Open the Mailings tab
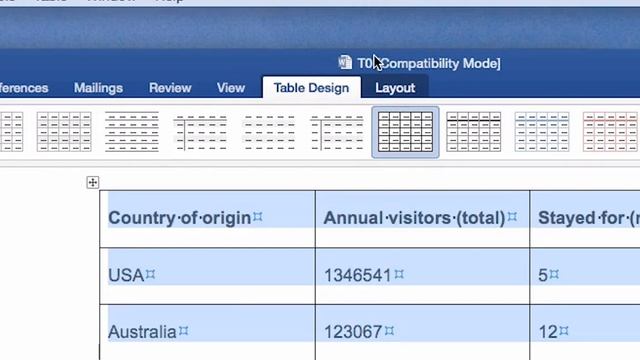Image resolution: width=640 pixels, height=360 pixels. [x=98, y=88]
